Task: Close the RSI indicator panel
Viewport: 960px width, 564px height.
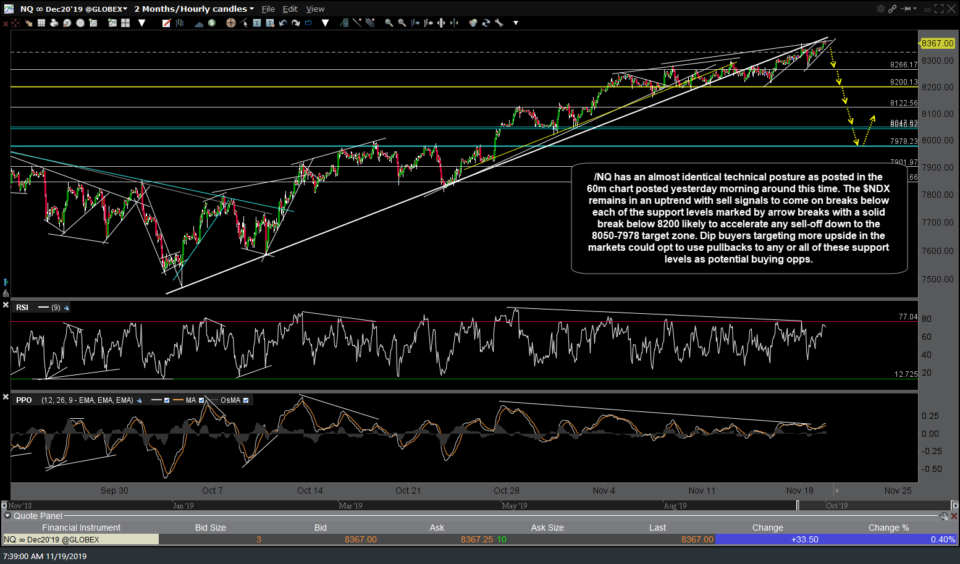Action: (6, 304)
